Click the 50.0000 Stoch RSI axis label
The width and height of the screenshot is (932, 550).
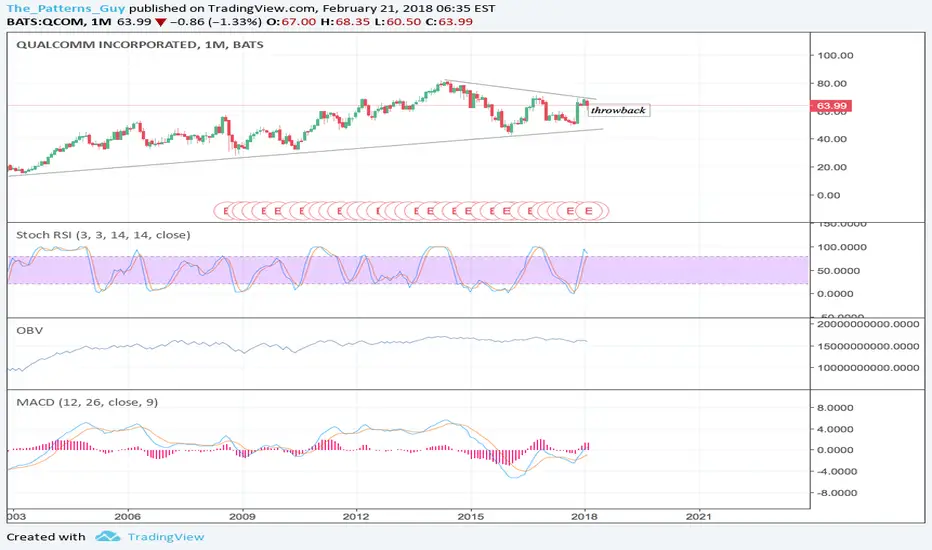pyautogui.click(x=839, y=271)
